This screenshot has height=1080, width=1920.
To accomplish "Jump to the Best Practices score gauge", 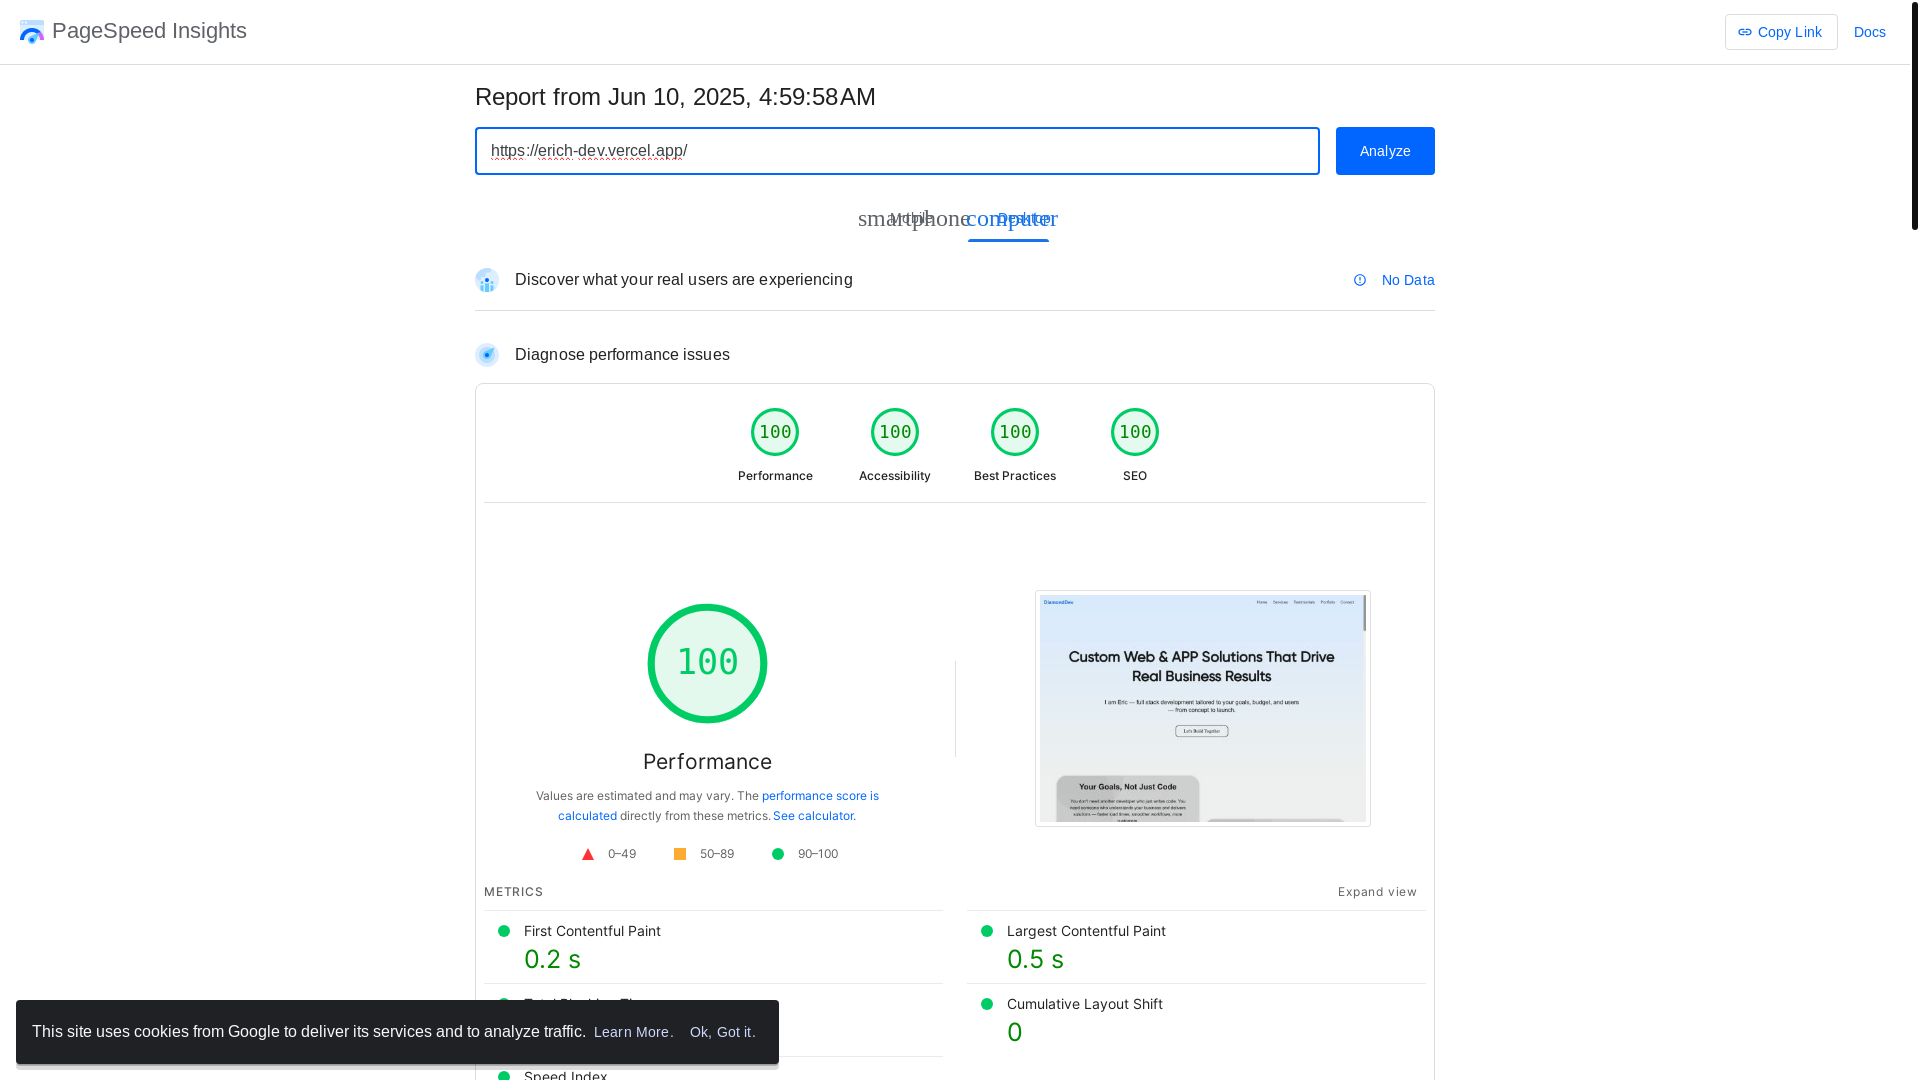I will pos(1015,445).
